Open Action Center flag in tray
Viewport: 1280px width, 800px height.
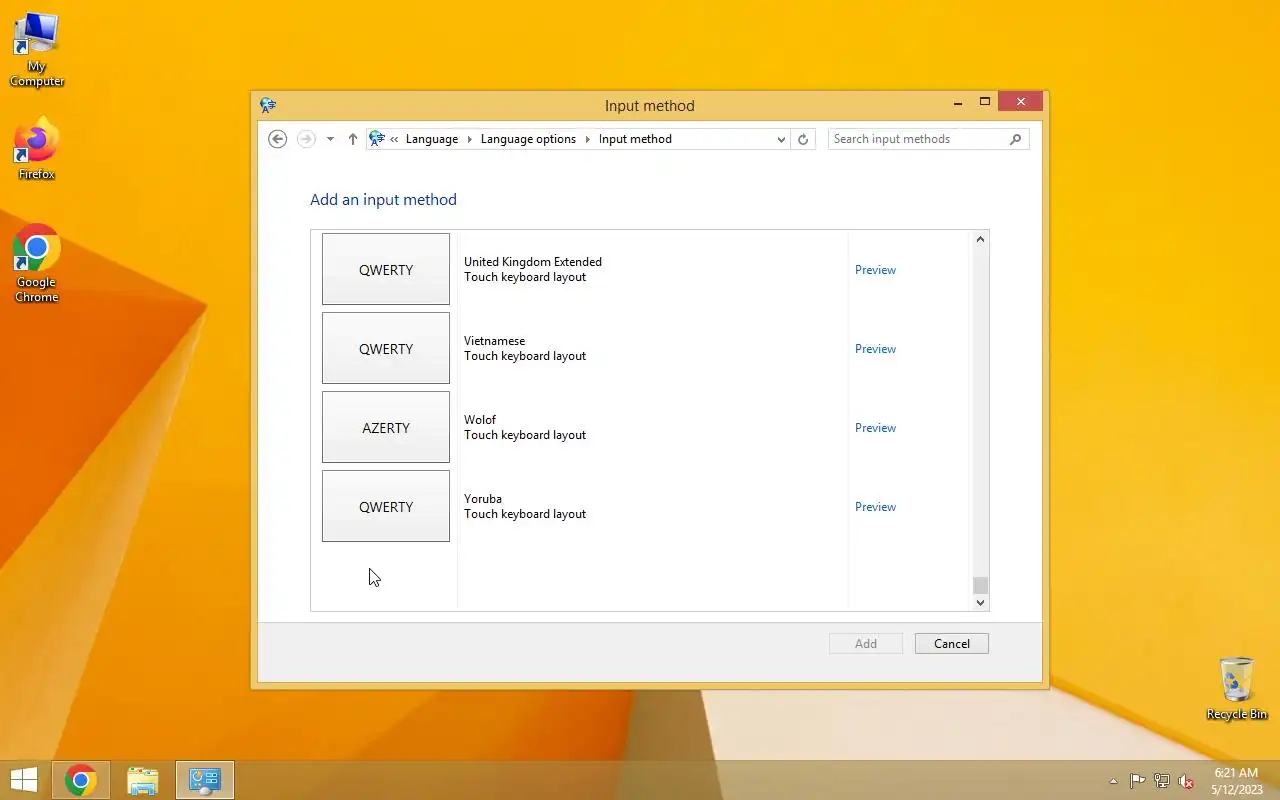point(1138,781)
